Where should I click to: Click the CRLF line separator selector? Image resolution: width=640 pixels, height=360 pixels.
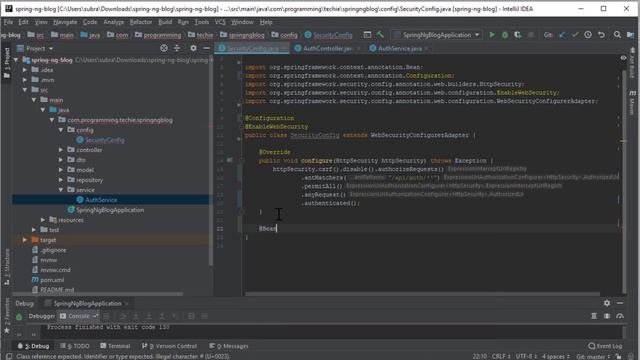pos(501,356)
